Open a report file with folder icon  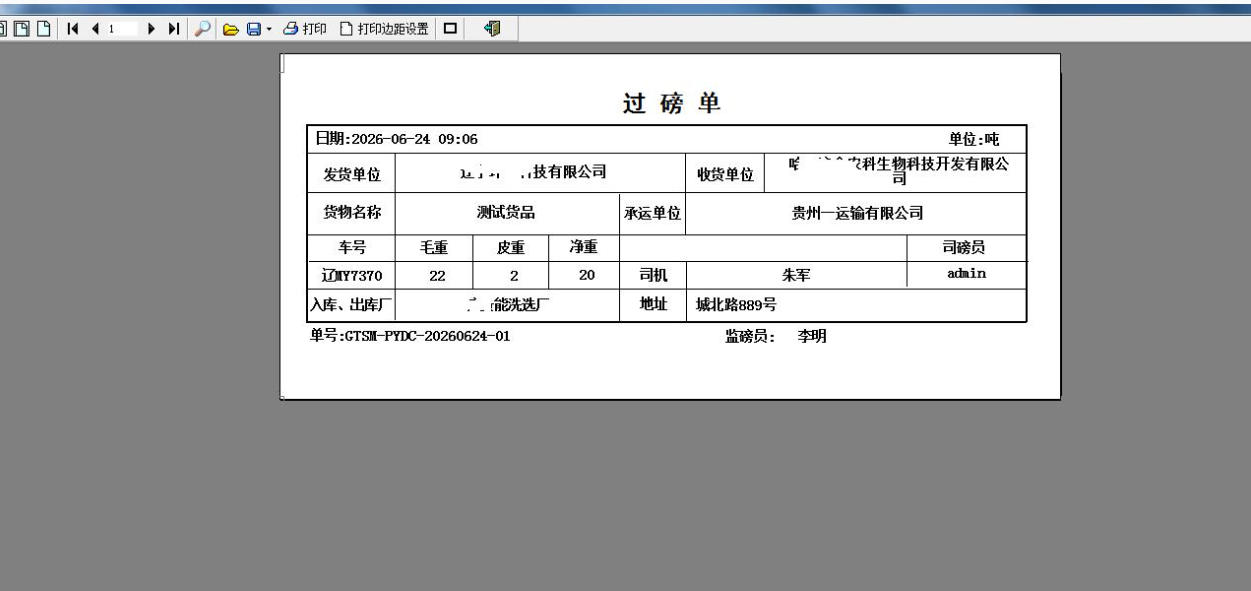click(x=230, y=30)
